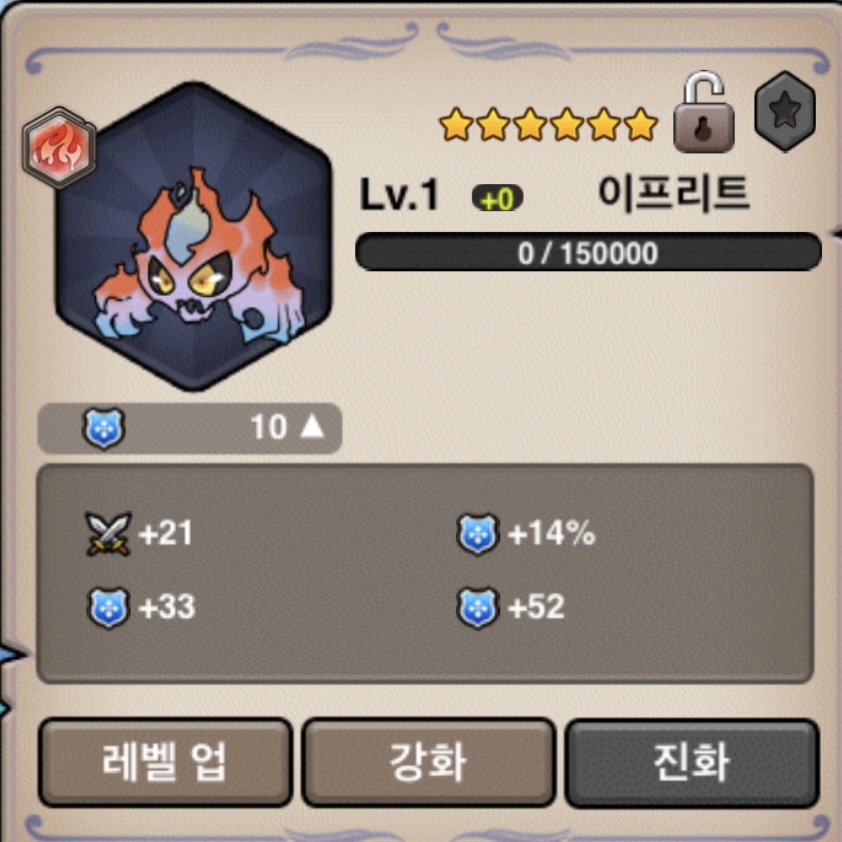The width and height of the screenshot is (842, 842).
Task: Tap the shield icon beside +52
Action: click(x=477, y=607)
